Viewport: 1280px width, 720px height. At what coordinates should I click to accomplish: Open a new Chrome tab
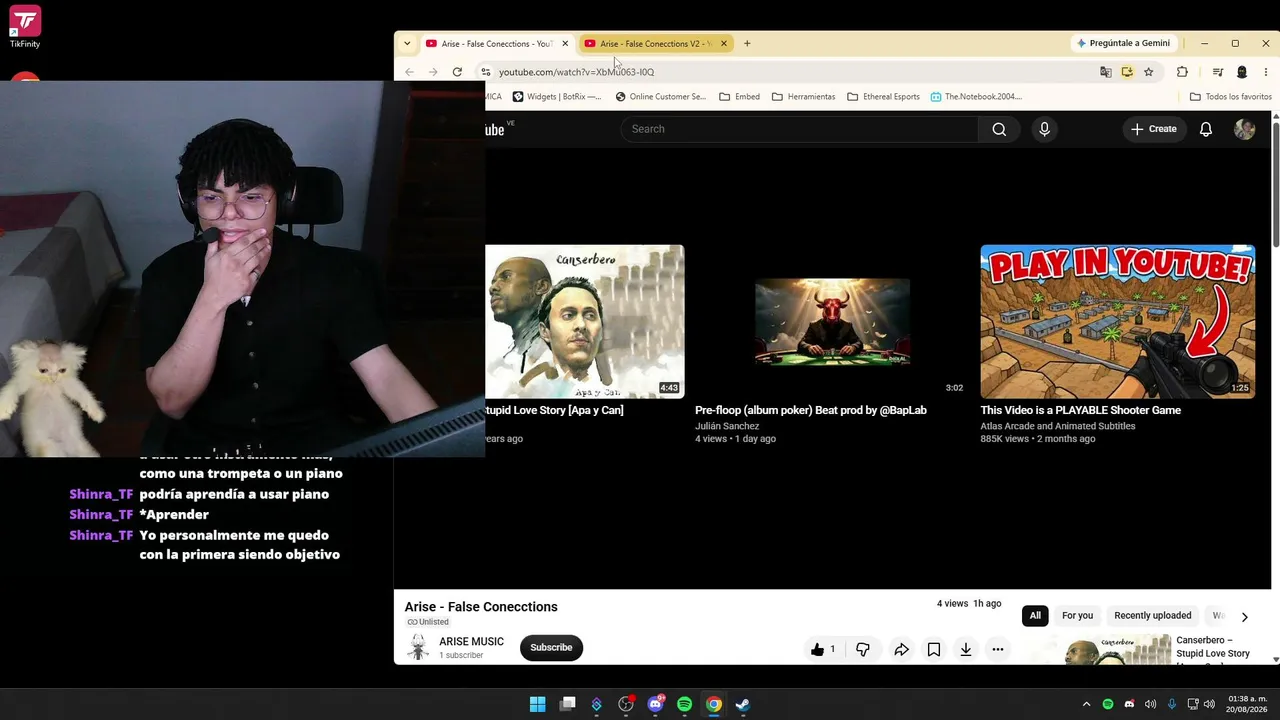pos(747,44)
